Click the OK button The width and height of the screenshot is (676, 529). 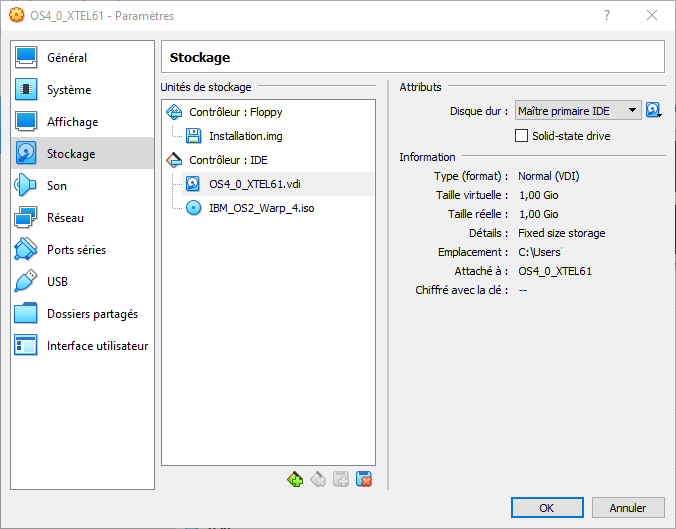point(546,508)
